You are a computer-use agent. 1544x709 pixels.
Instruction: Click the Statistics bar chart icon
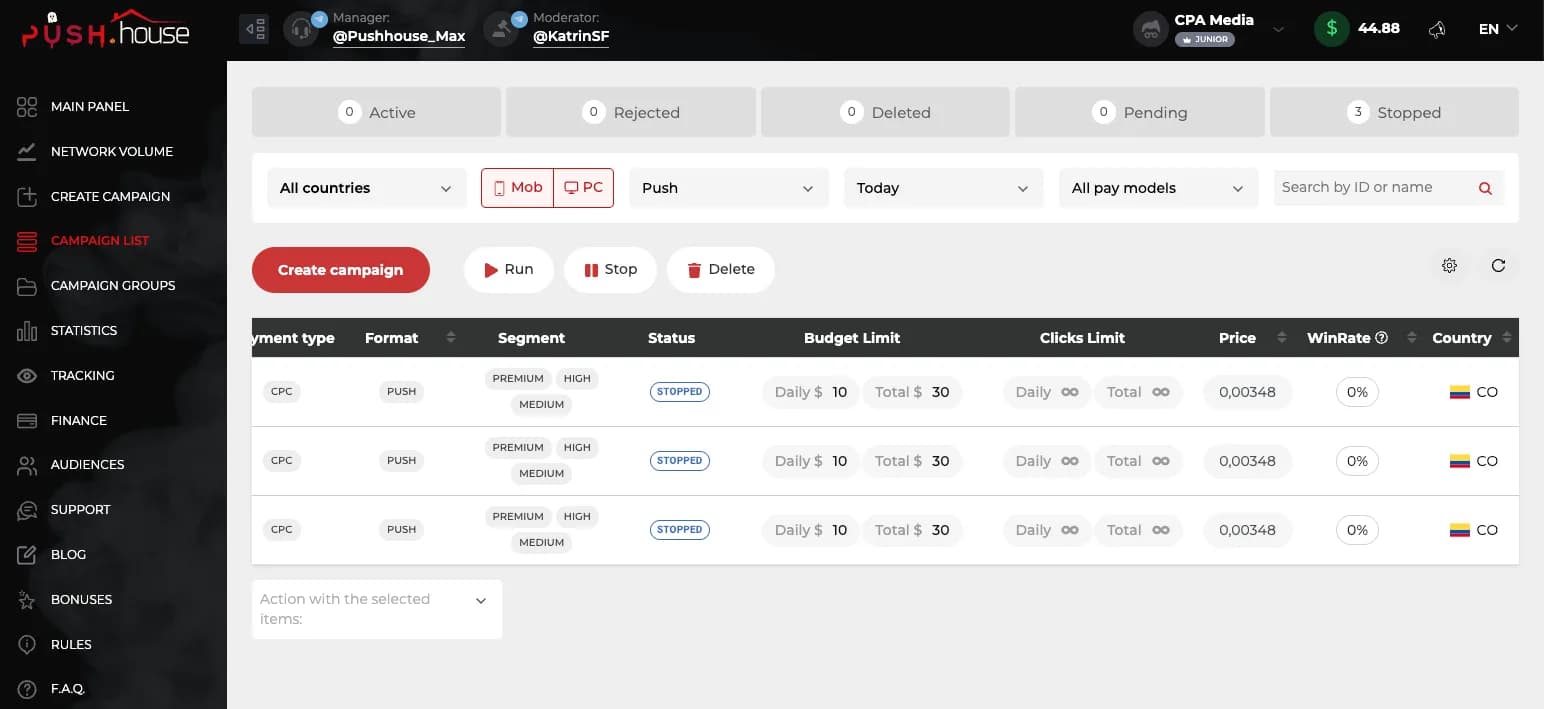point(27,331)
